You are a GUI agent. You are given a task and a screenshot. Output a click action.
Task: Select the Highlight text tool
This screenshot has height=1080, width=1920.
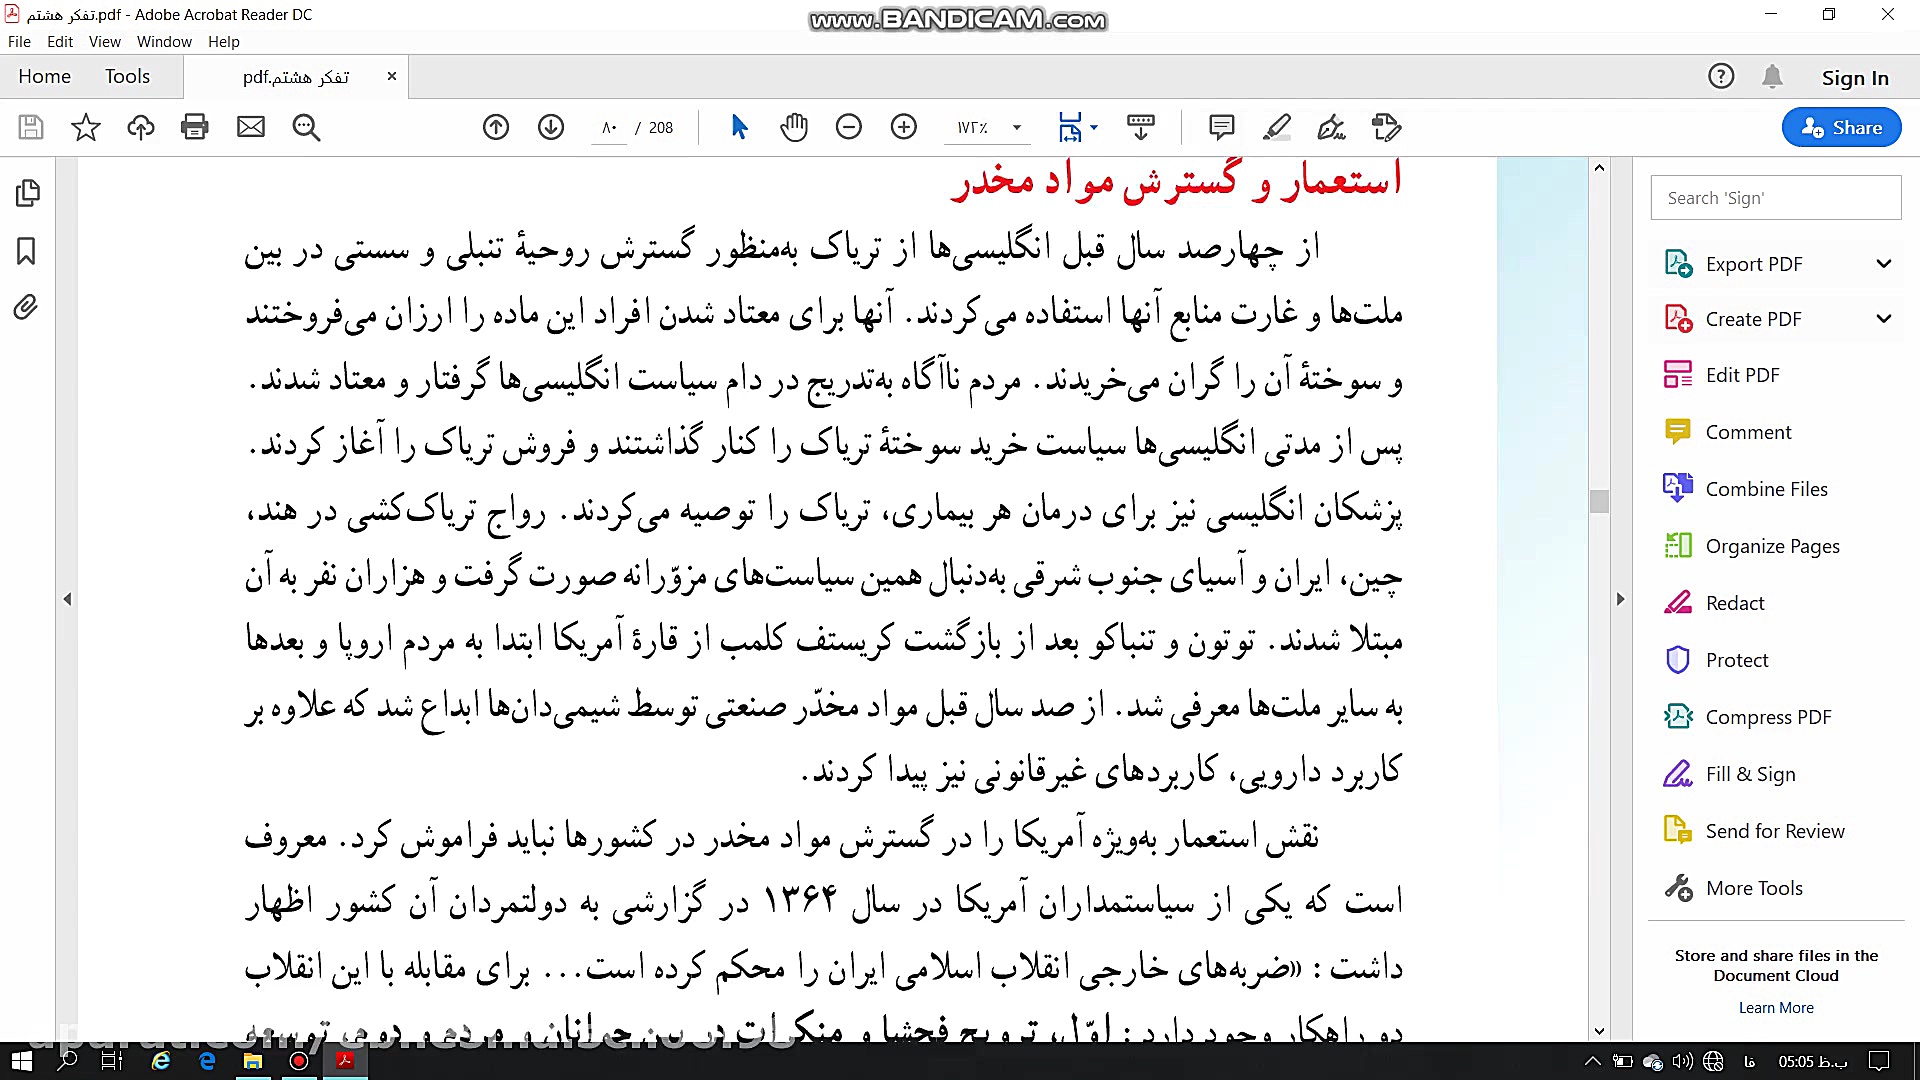[x=1277, y=127]
